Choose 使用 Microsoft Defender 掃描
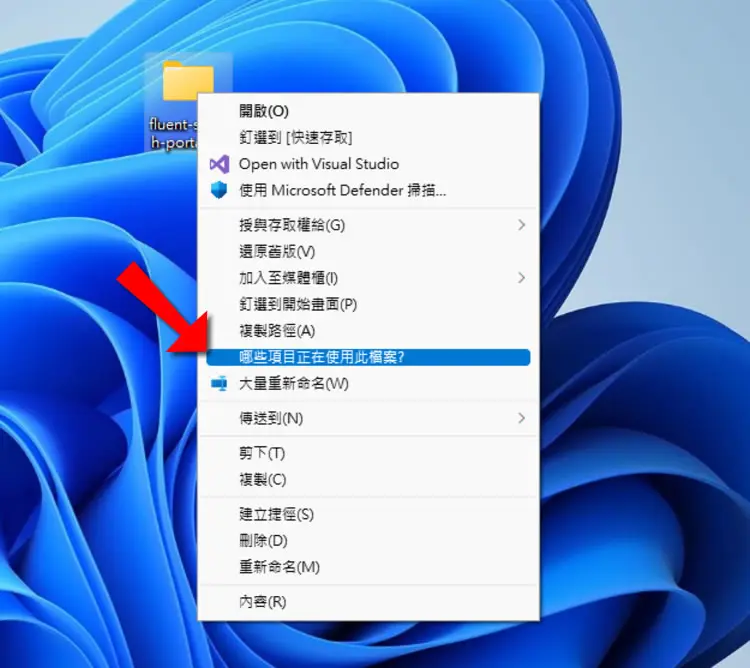The height and width of the screenshot is (668, 750). tap(368, 191)
